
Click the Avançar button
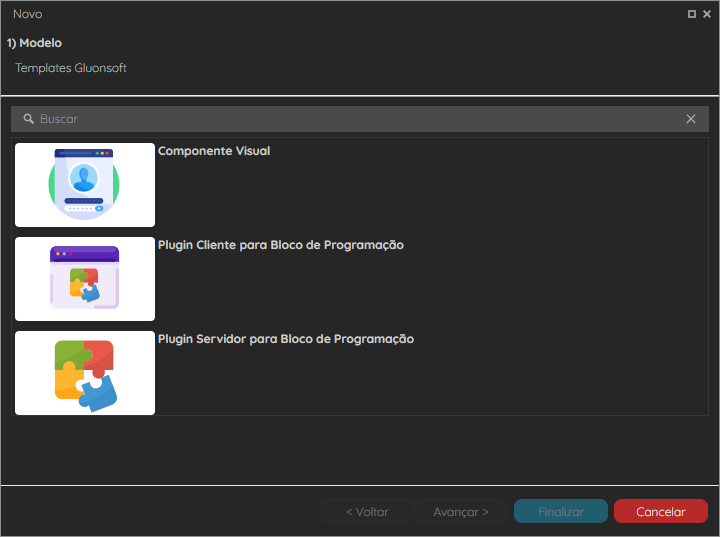[x=461, y=511]
